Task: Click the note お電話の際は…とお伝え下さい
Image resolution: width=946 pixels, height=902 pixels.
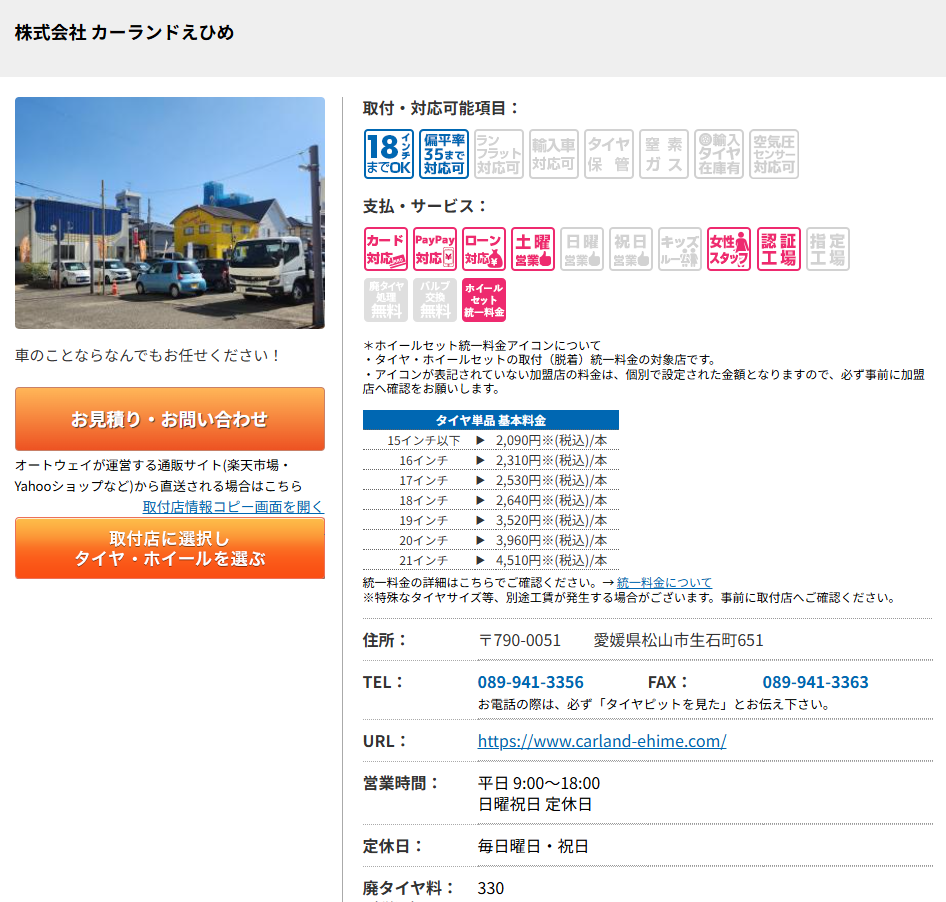Action: tap(656, 704)
